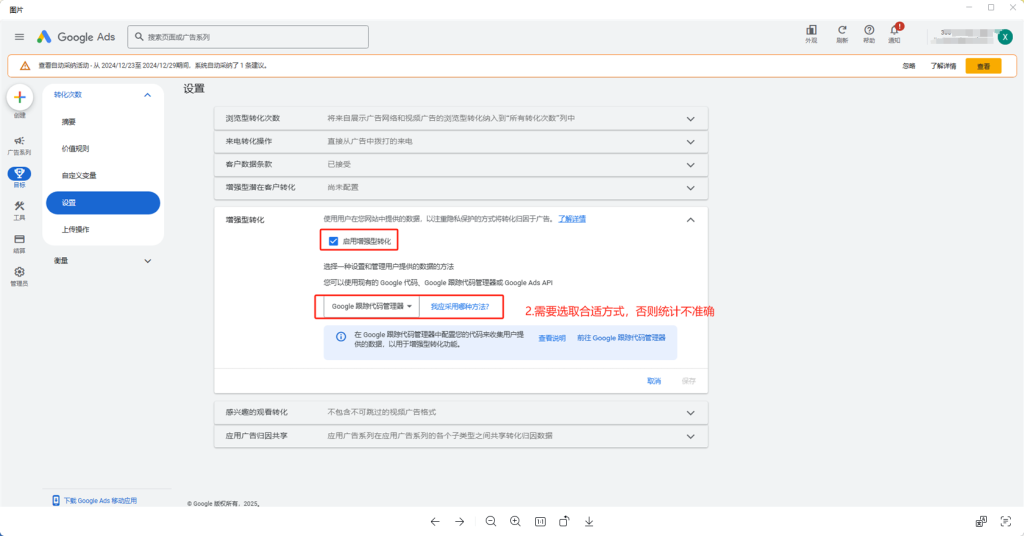This screenshot has width=1024, height=536.
Task: Click the 创建 plus button
Action: 20,97
